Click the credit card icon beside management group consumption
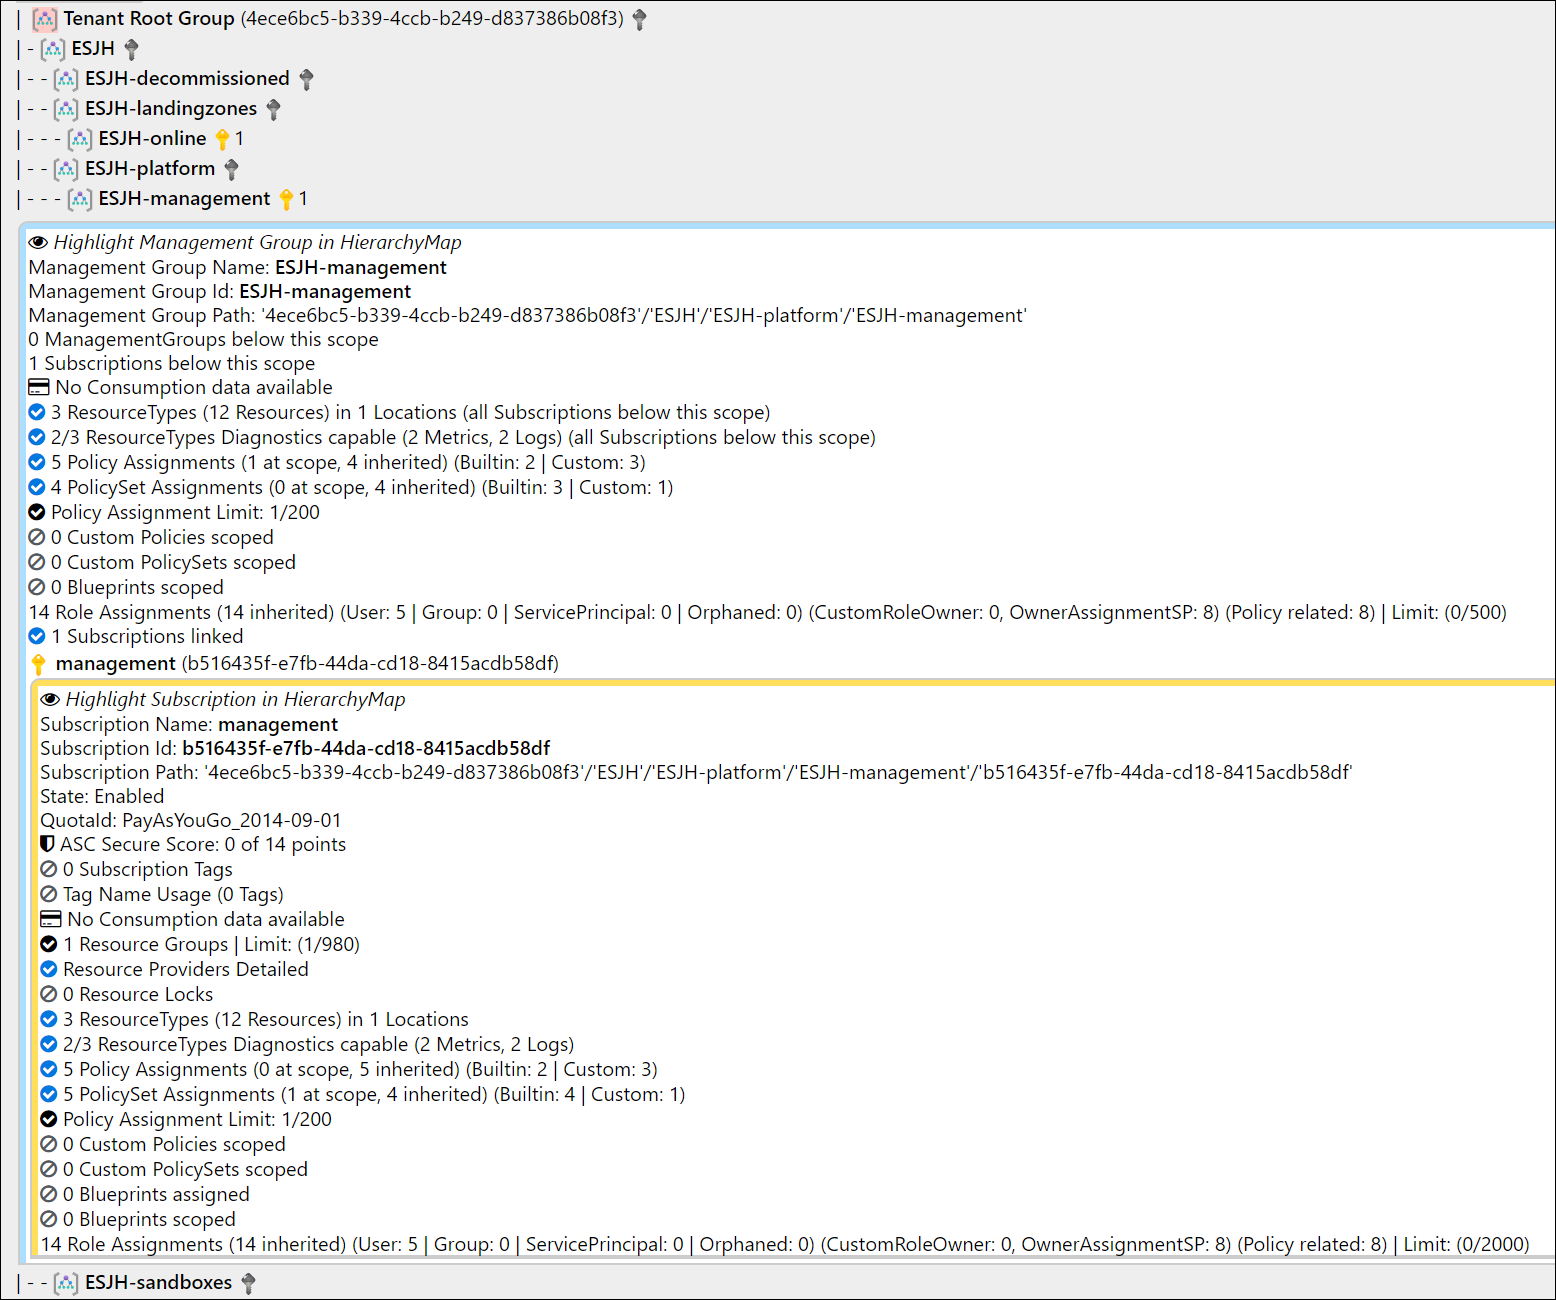The width and height of the screenshot is (1556, 1300). click(39, 387)
